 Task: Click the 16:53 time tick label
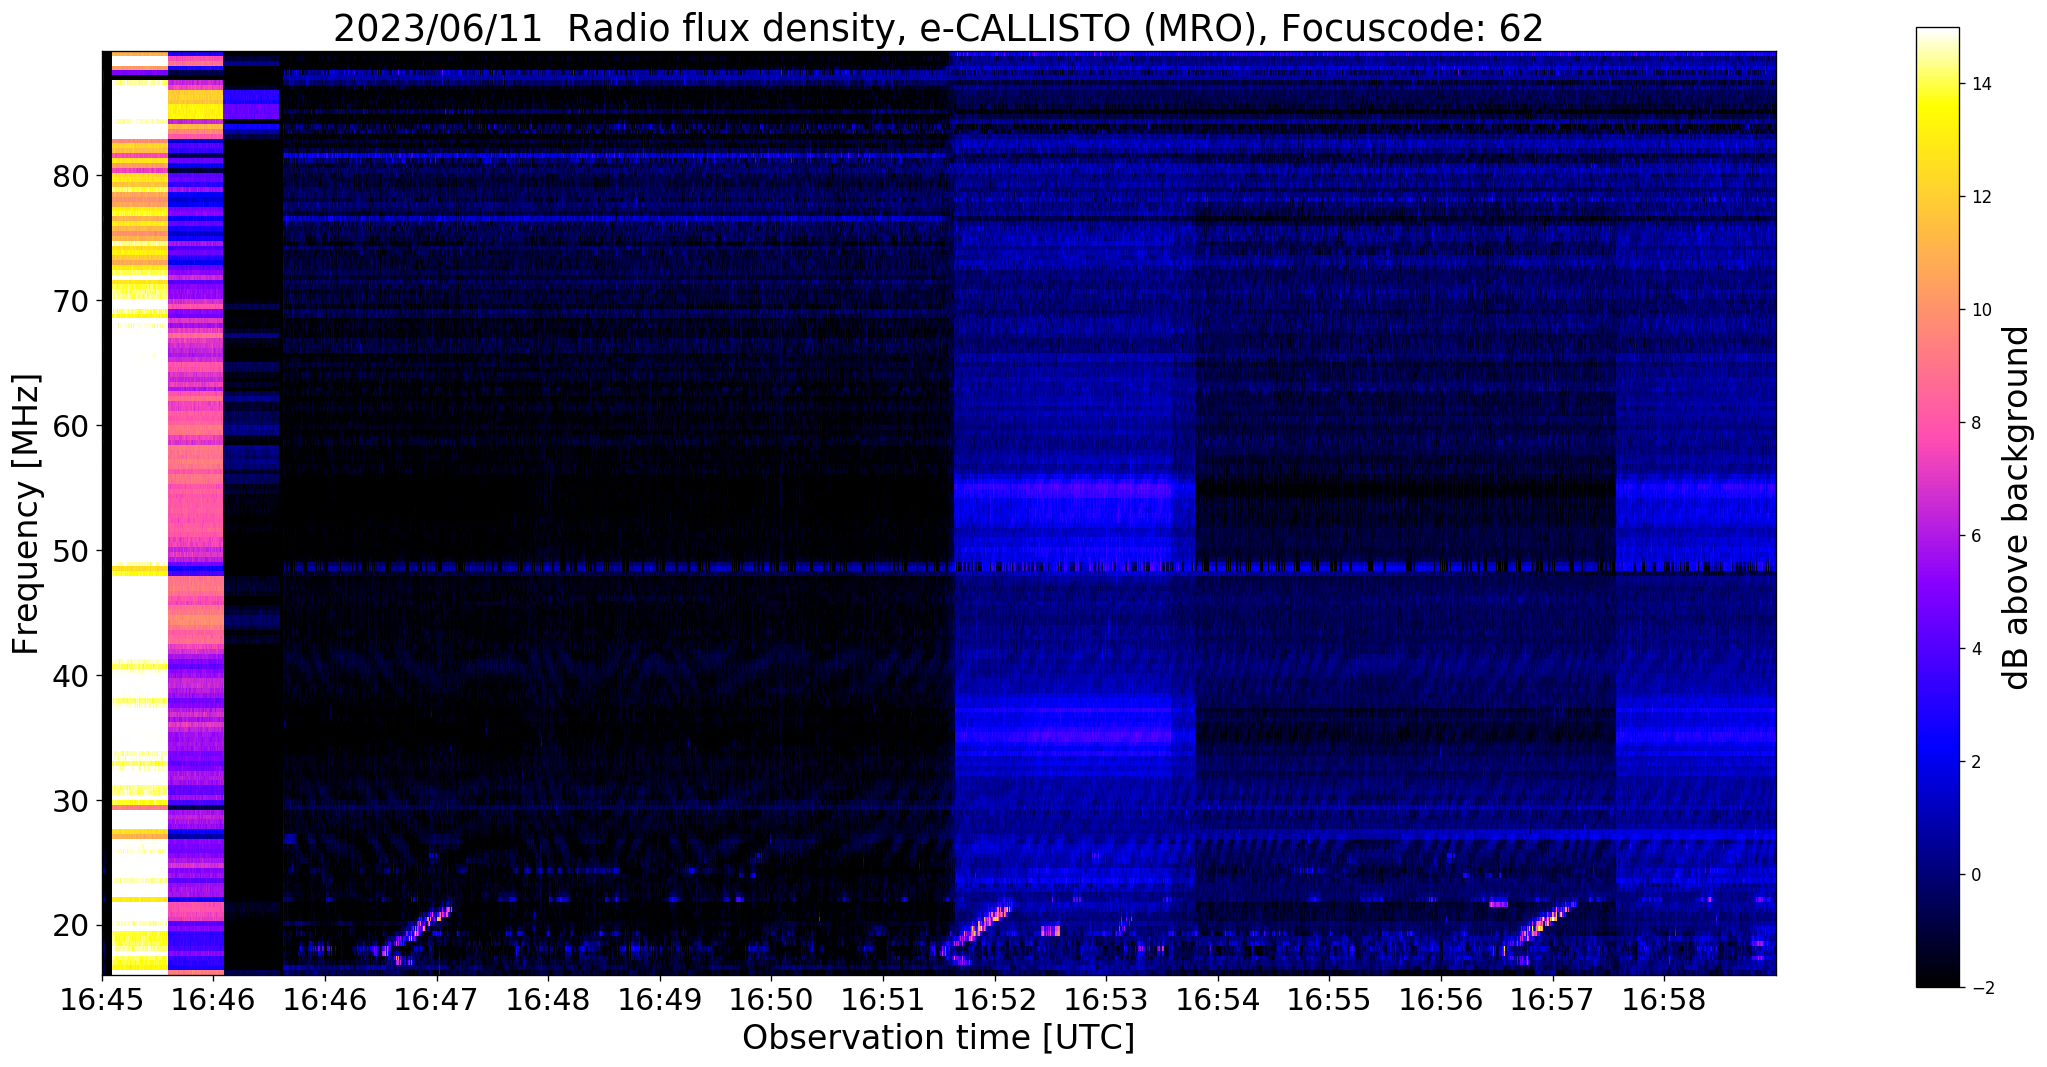(1106, 1000)
